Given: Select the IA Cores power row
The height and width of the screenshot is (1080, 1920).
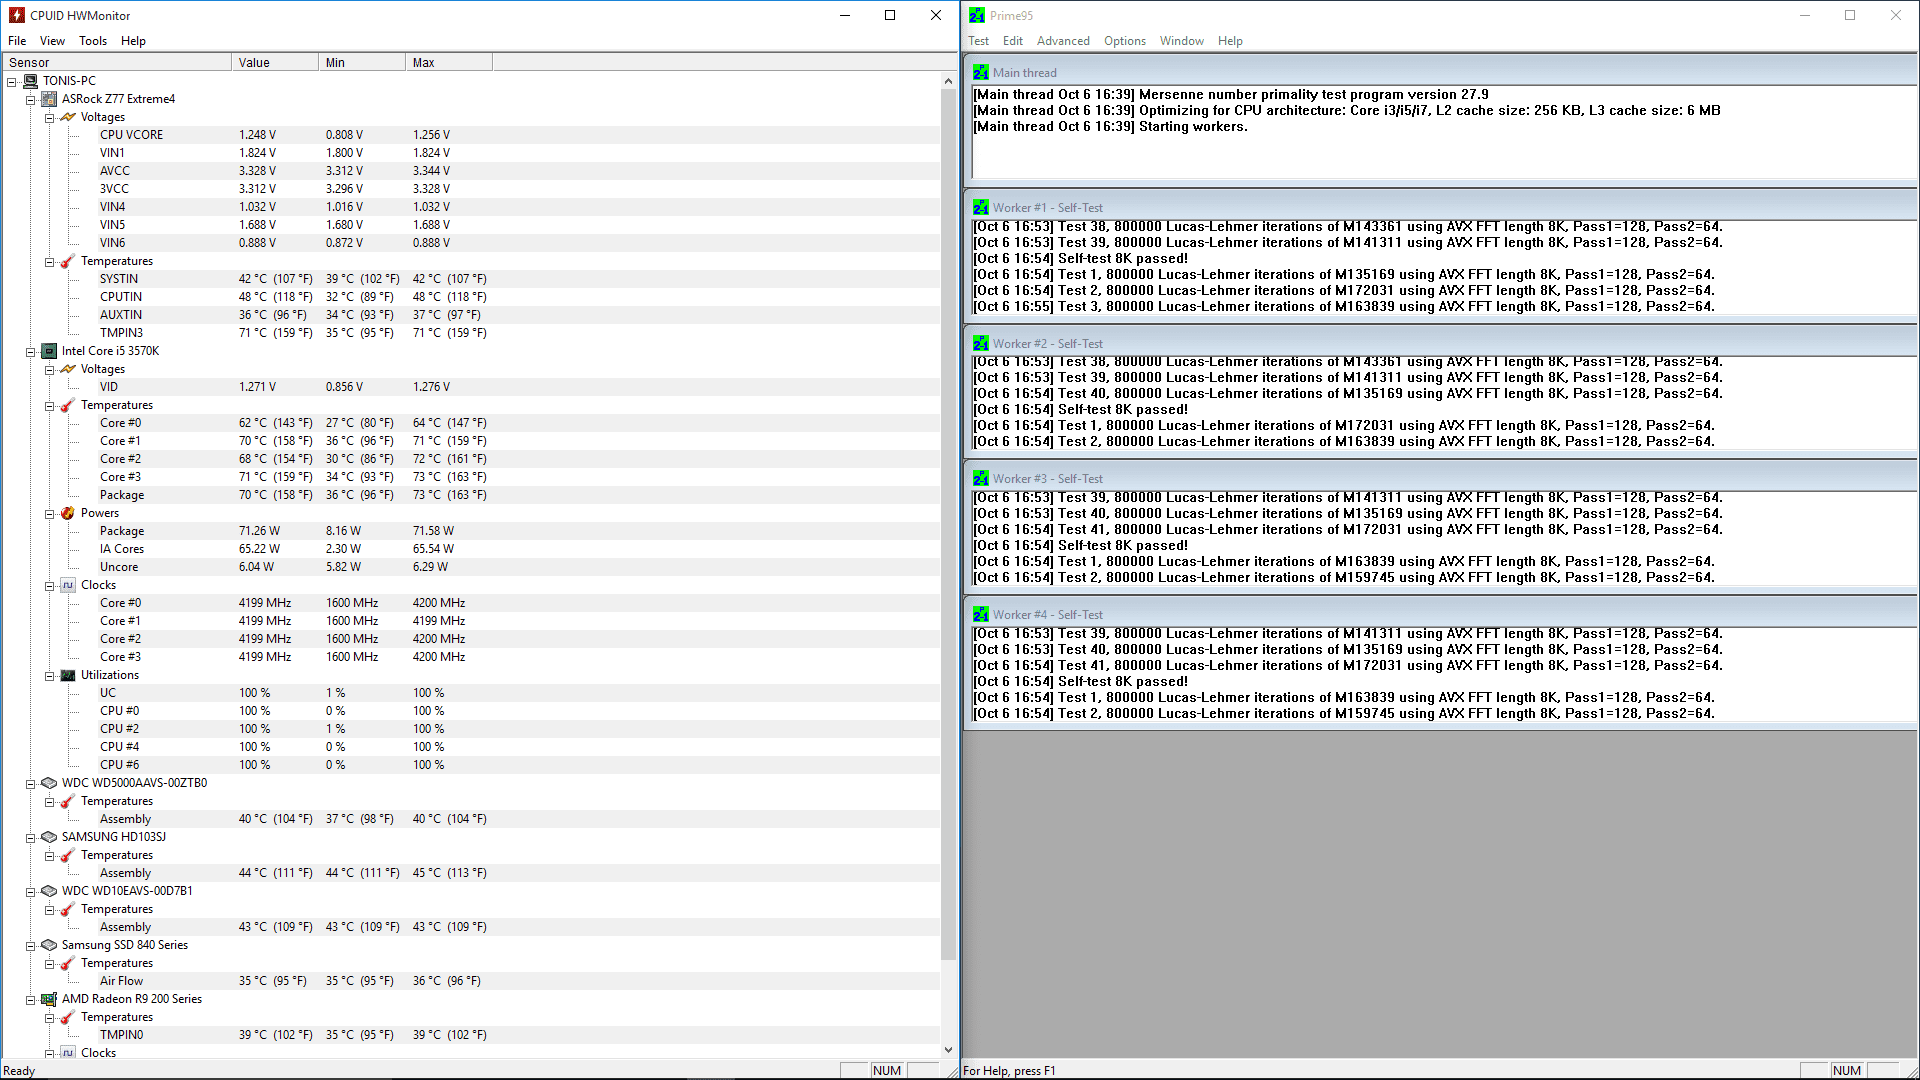Looking at the screenshot, I should point(470,549).
